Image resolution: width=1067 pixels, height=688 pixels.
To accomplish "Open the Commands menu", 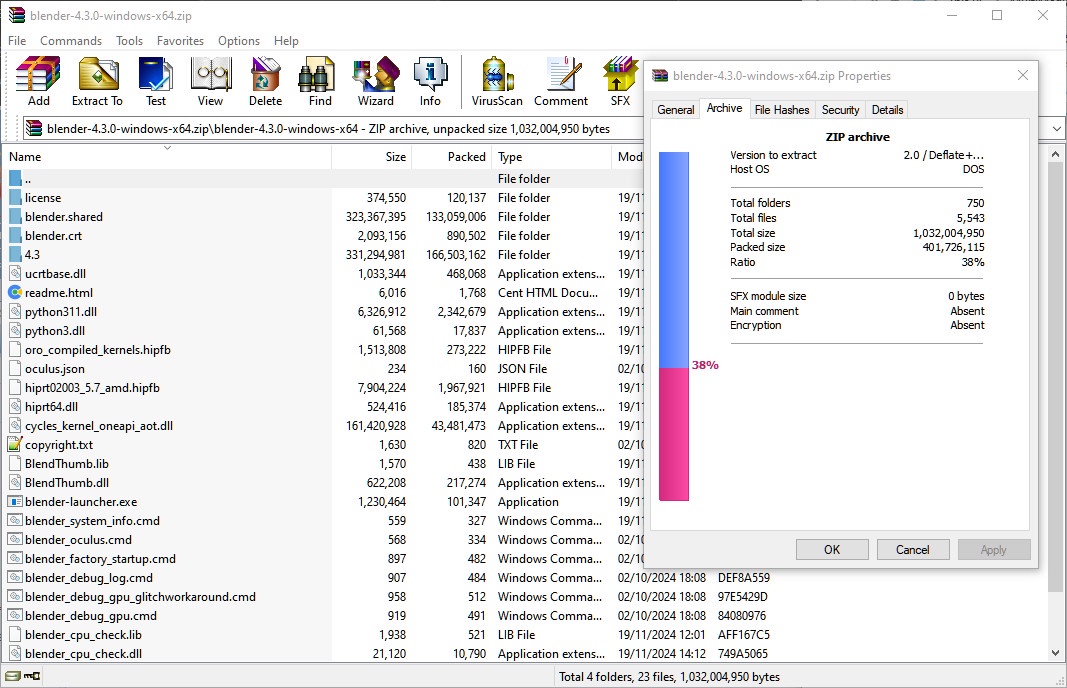I will click(x=71, y=41).
